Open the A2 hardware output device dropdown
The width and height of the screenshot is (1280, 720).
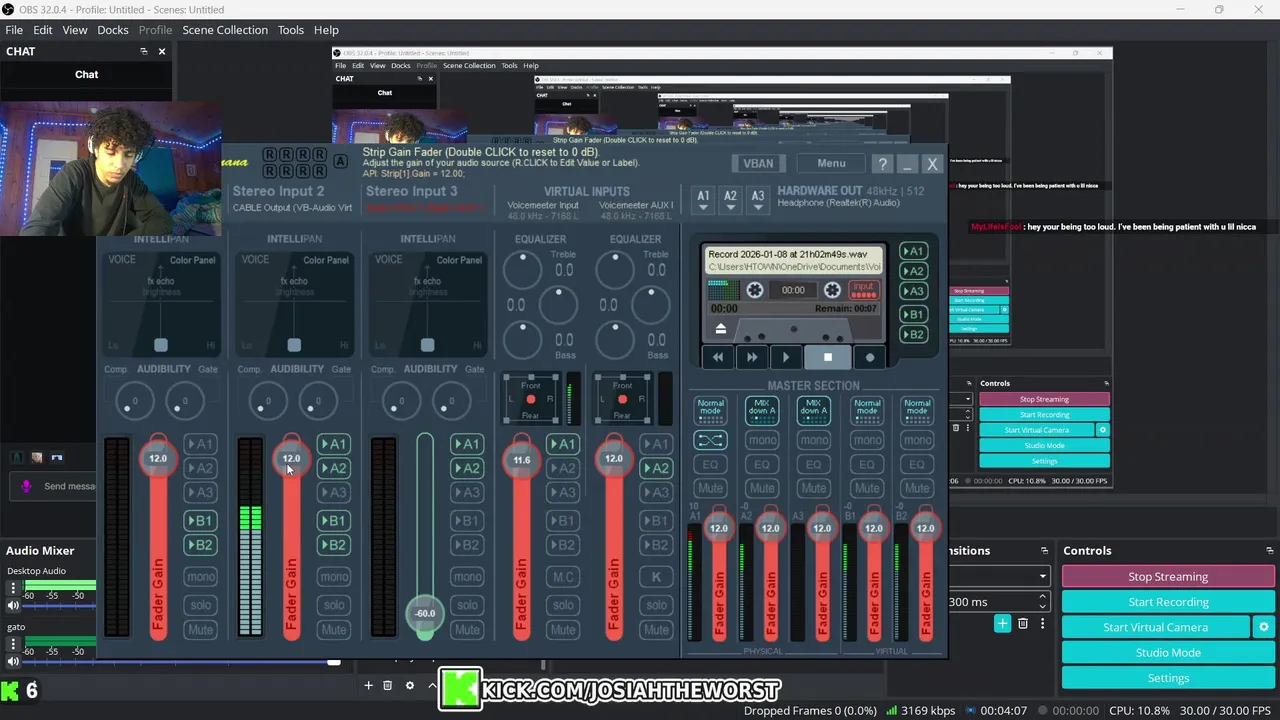point(730,200)
